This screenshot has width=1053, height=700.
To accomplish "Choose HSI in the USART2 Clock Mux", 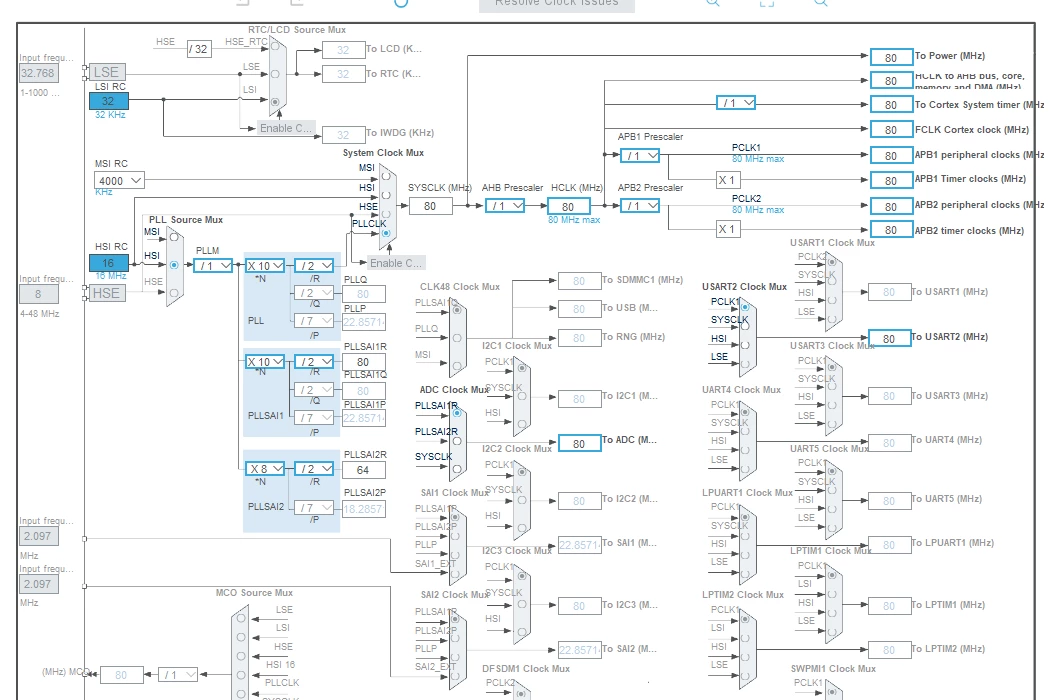I will (x=745, y=345).
